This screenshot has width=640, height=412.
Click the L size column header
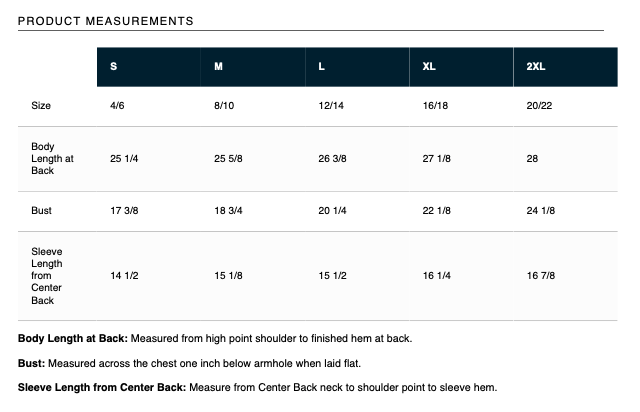point(321,66)
